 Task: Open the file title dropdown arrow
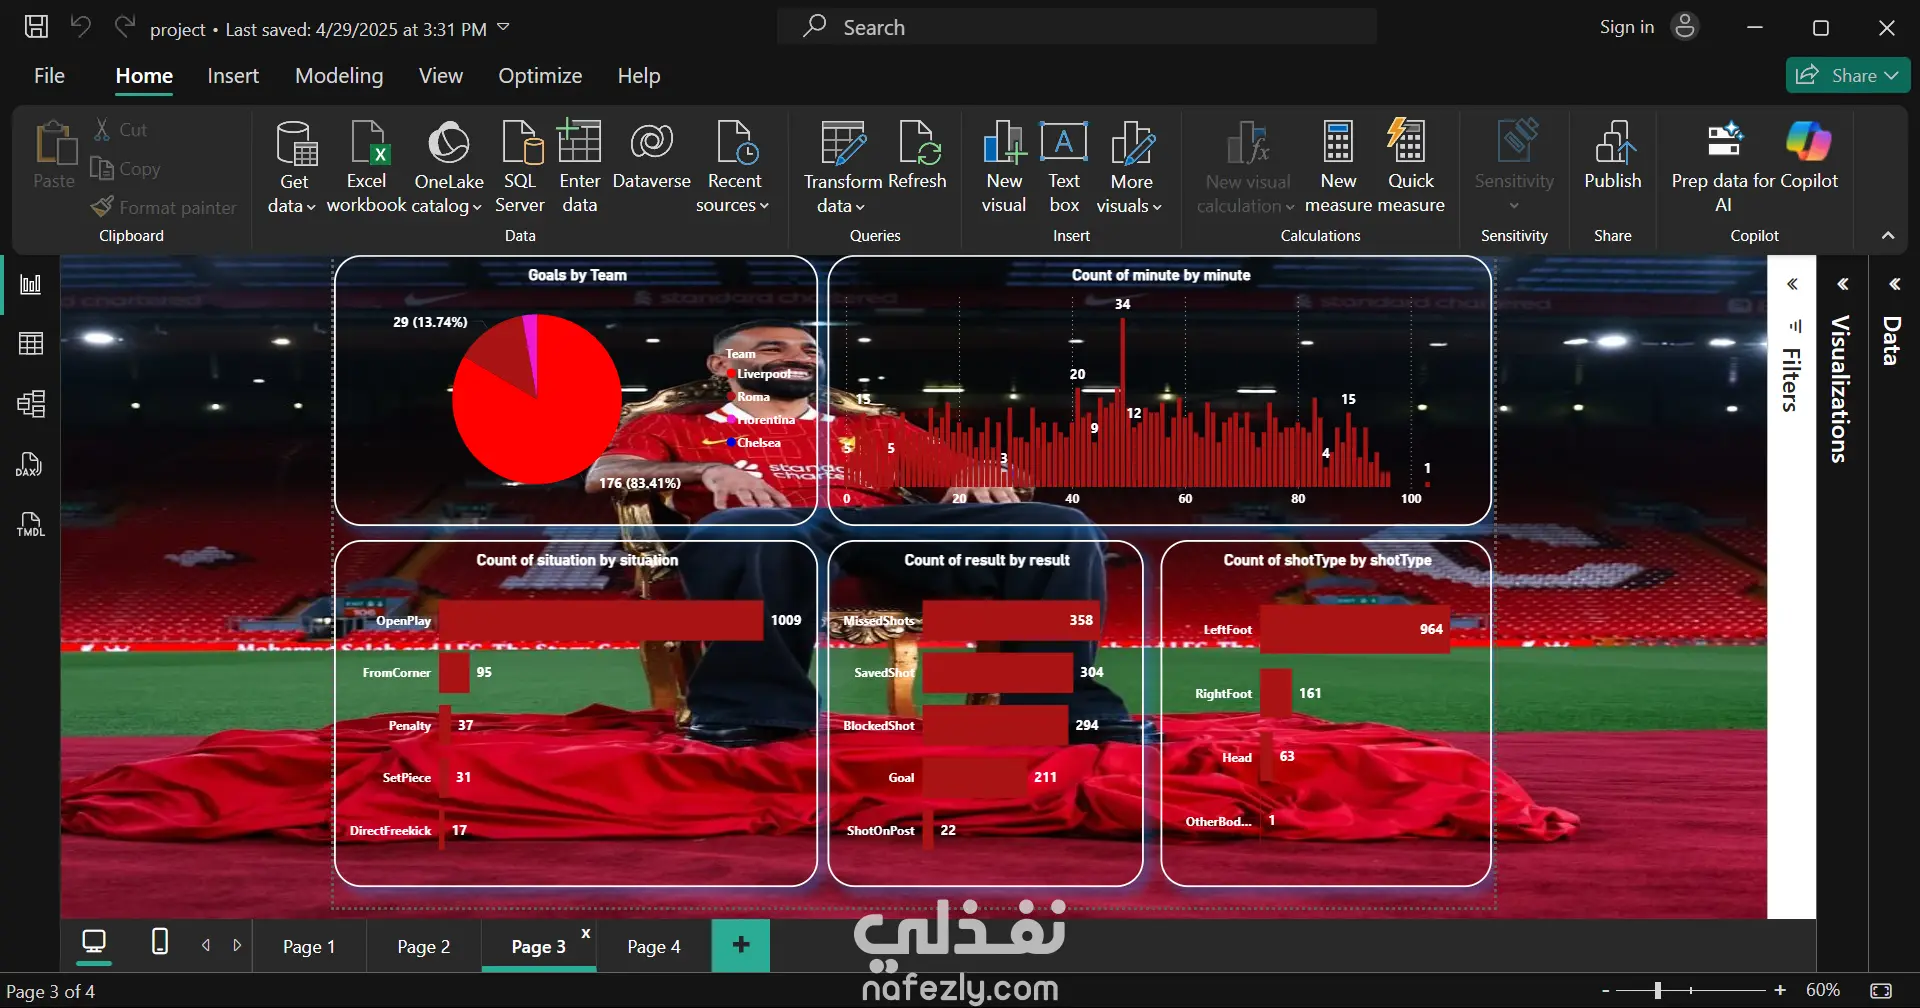point(503,27)
